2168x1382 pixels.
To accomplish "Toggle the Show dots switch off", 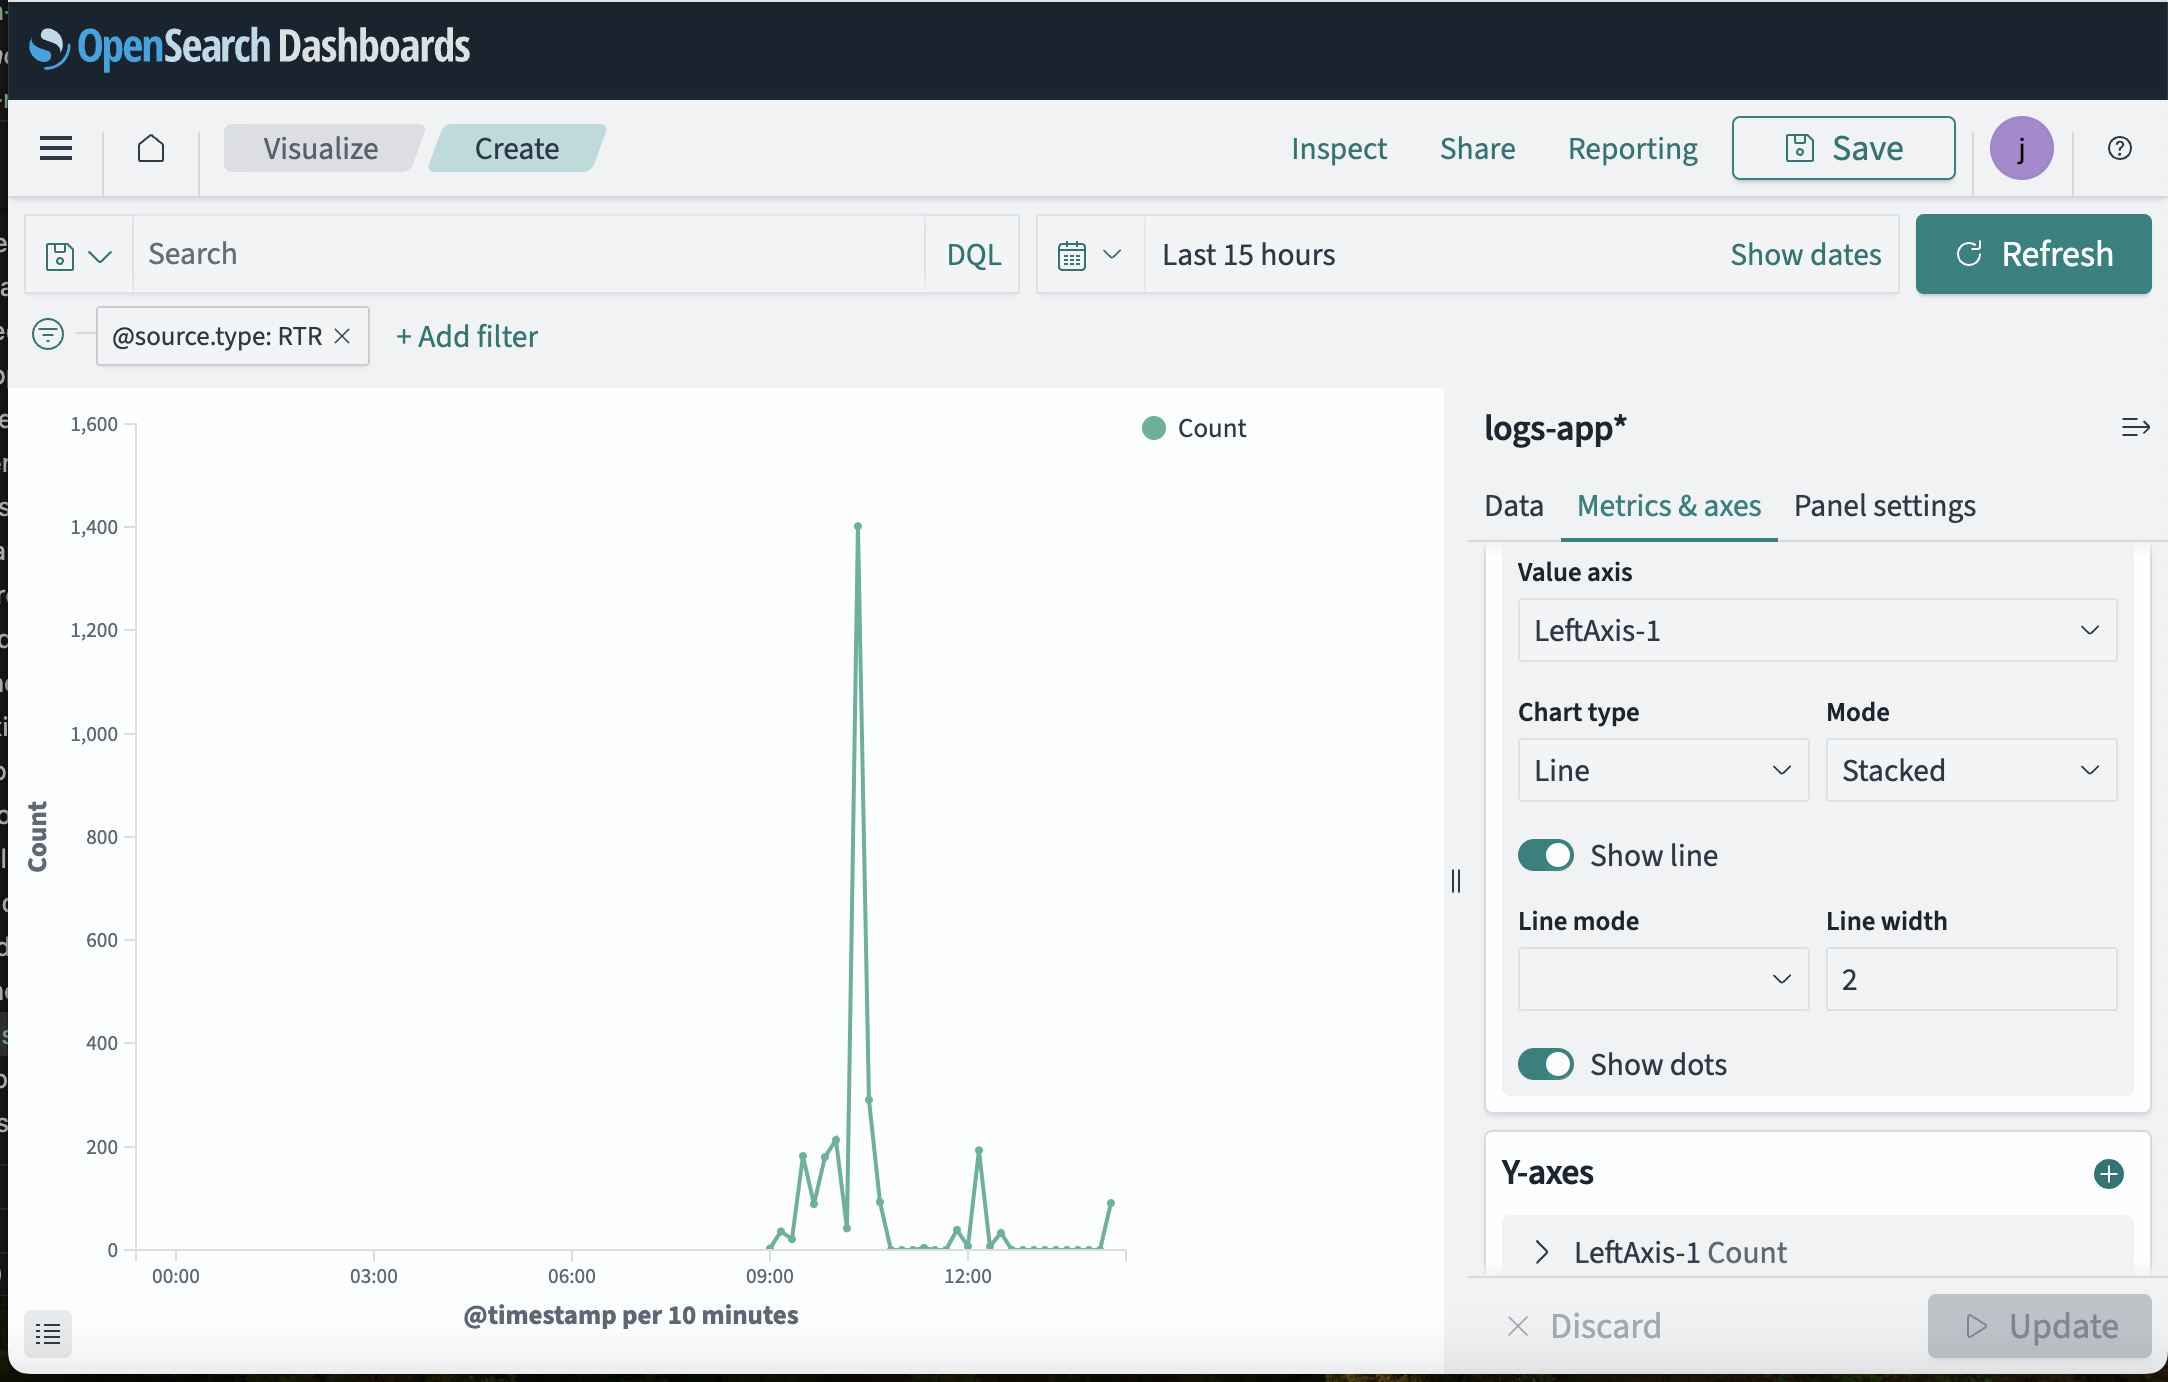I will (x=1545, y=1063).
